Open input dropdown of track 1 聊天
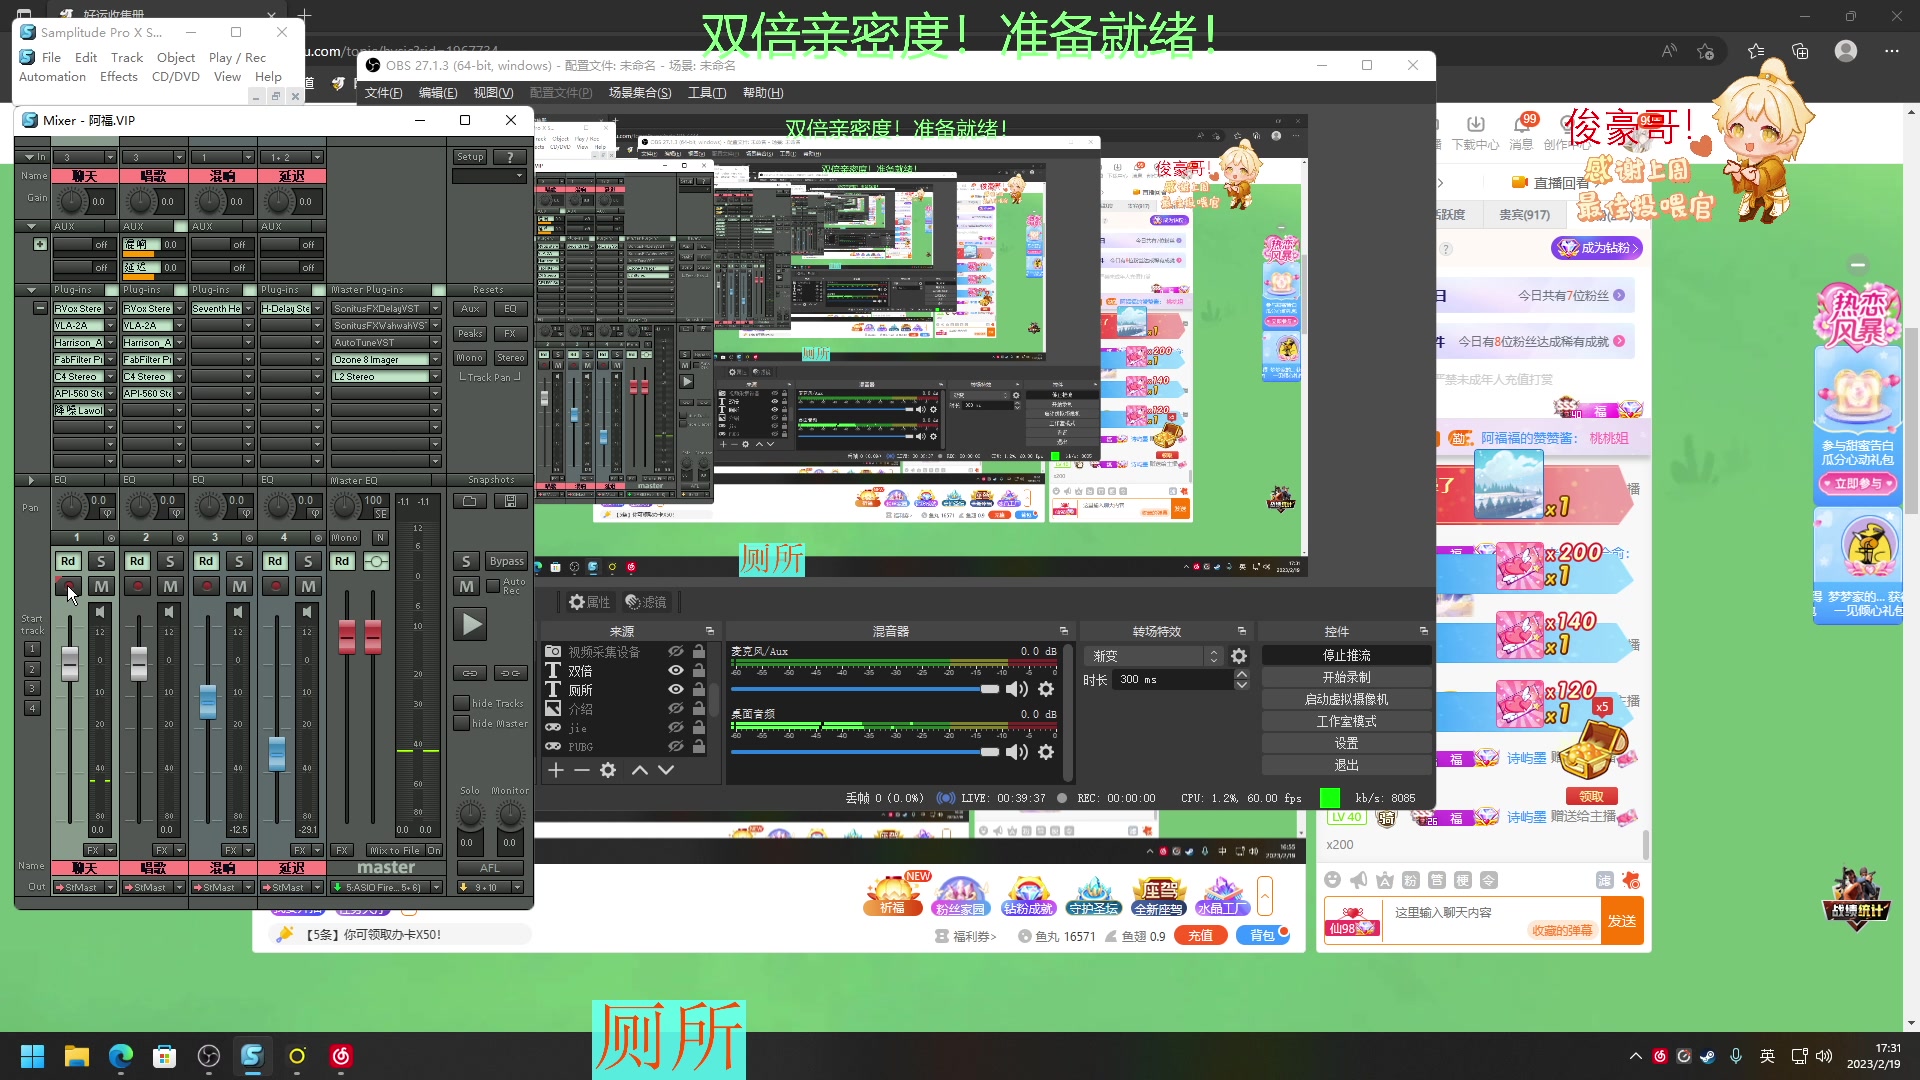The height and width of the screenshot is (1080, 1920). [111, 157]
